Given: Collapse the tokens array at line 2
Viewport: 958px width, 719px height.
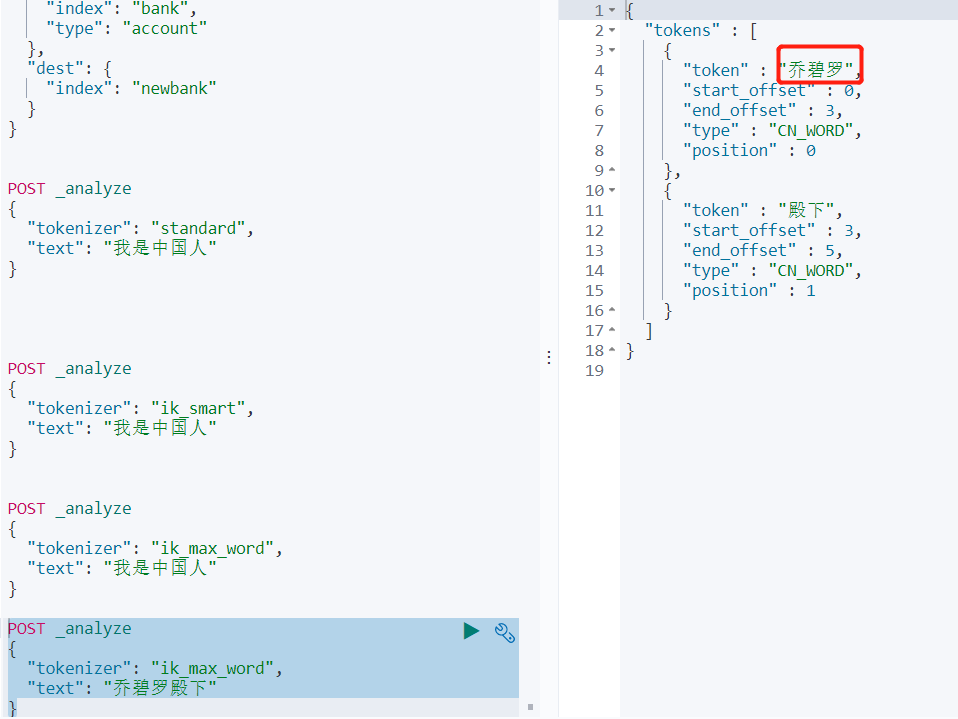Looking at the screenshot, I should (612, 31).
